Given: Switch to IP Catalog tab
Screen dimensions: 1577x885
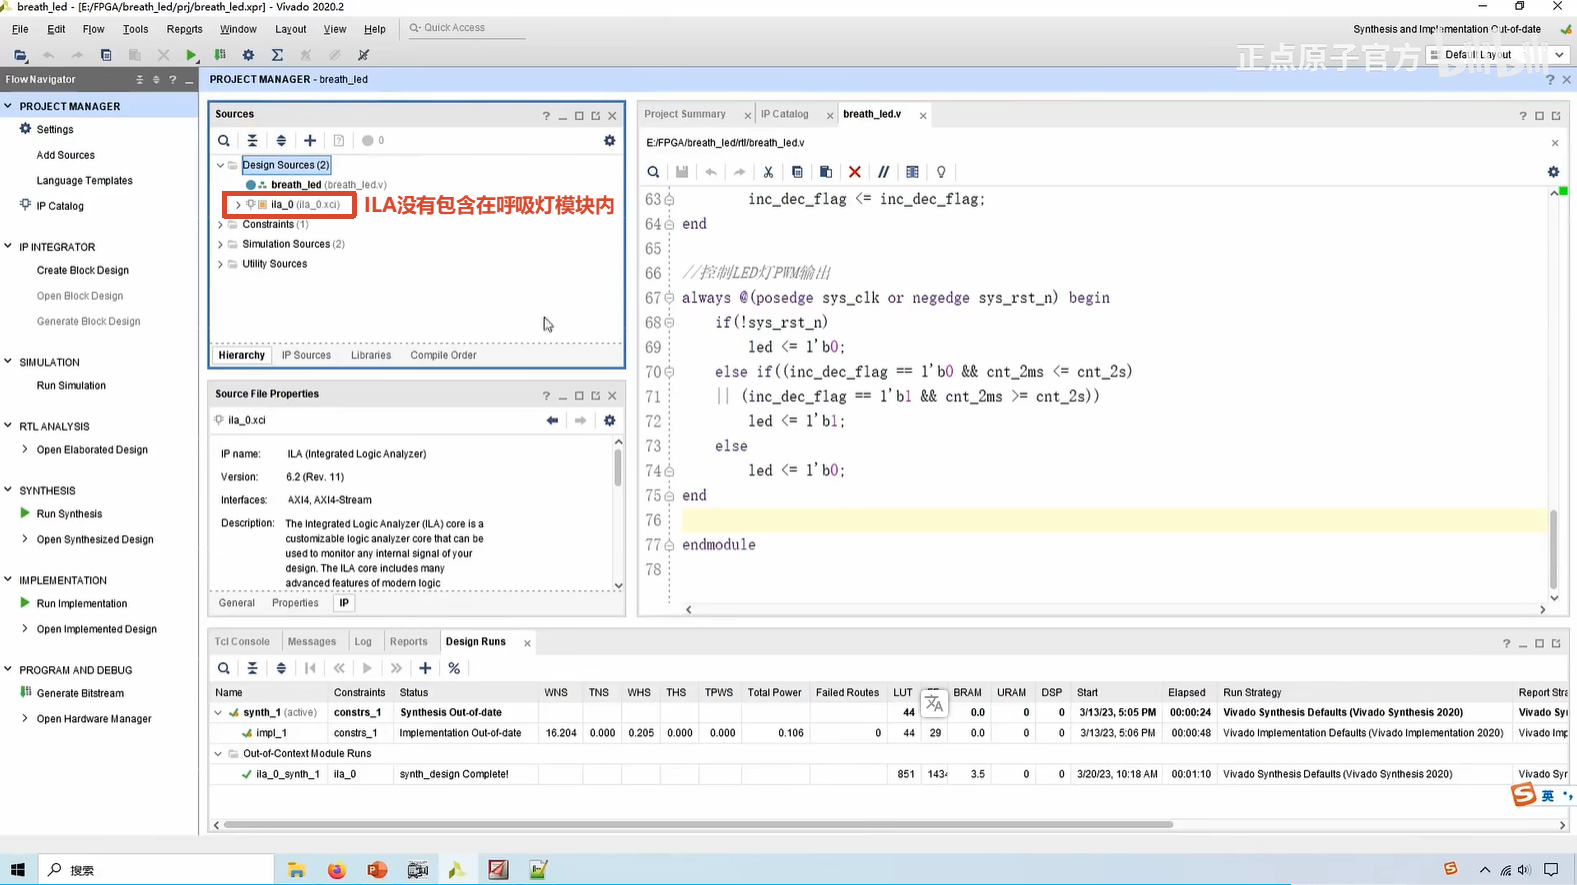Looking at the screenshot, I should coord(784,114).
